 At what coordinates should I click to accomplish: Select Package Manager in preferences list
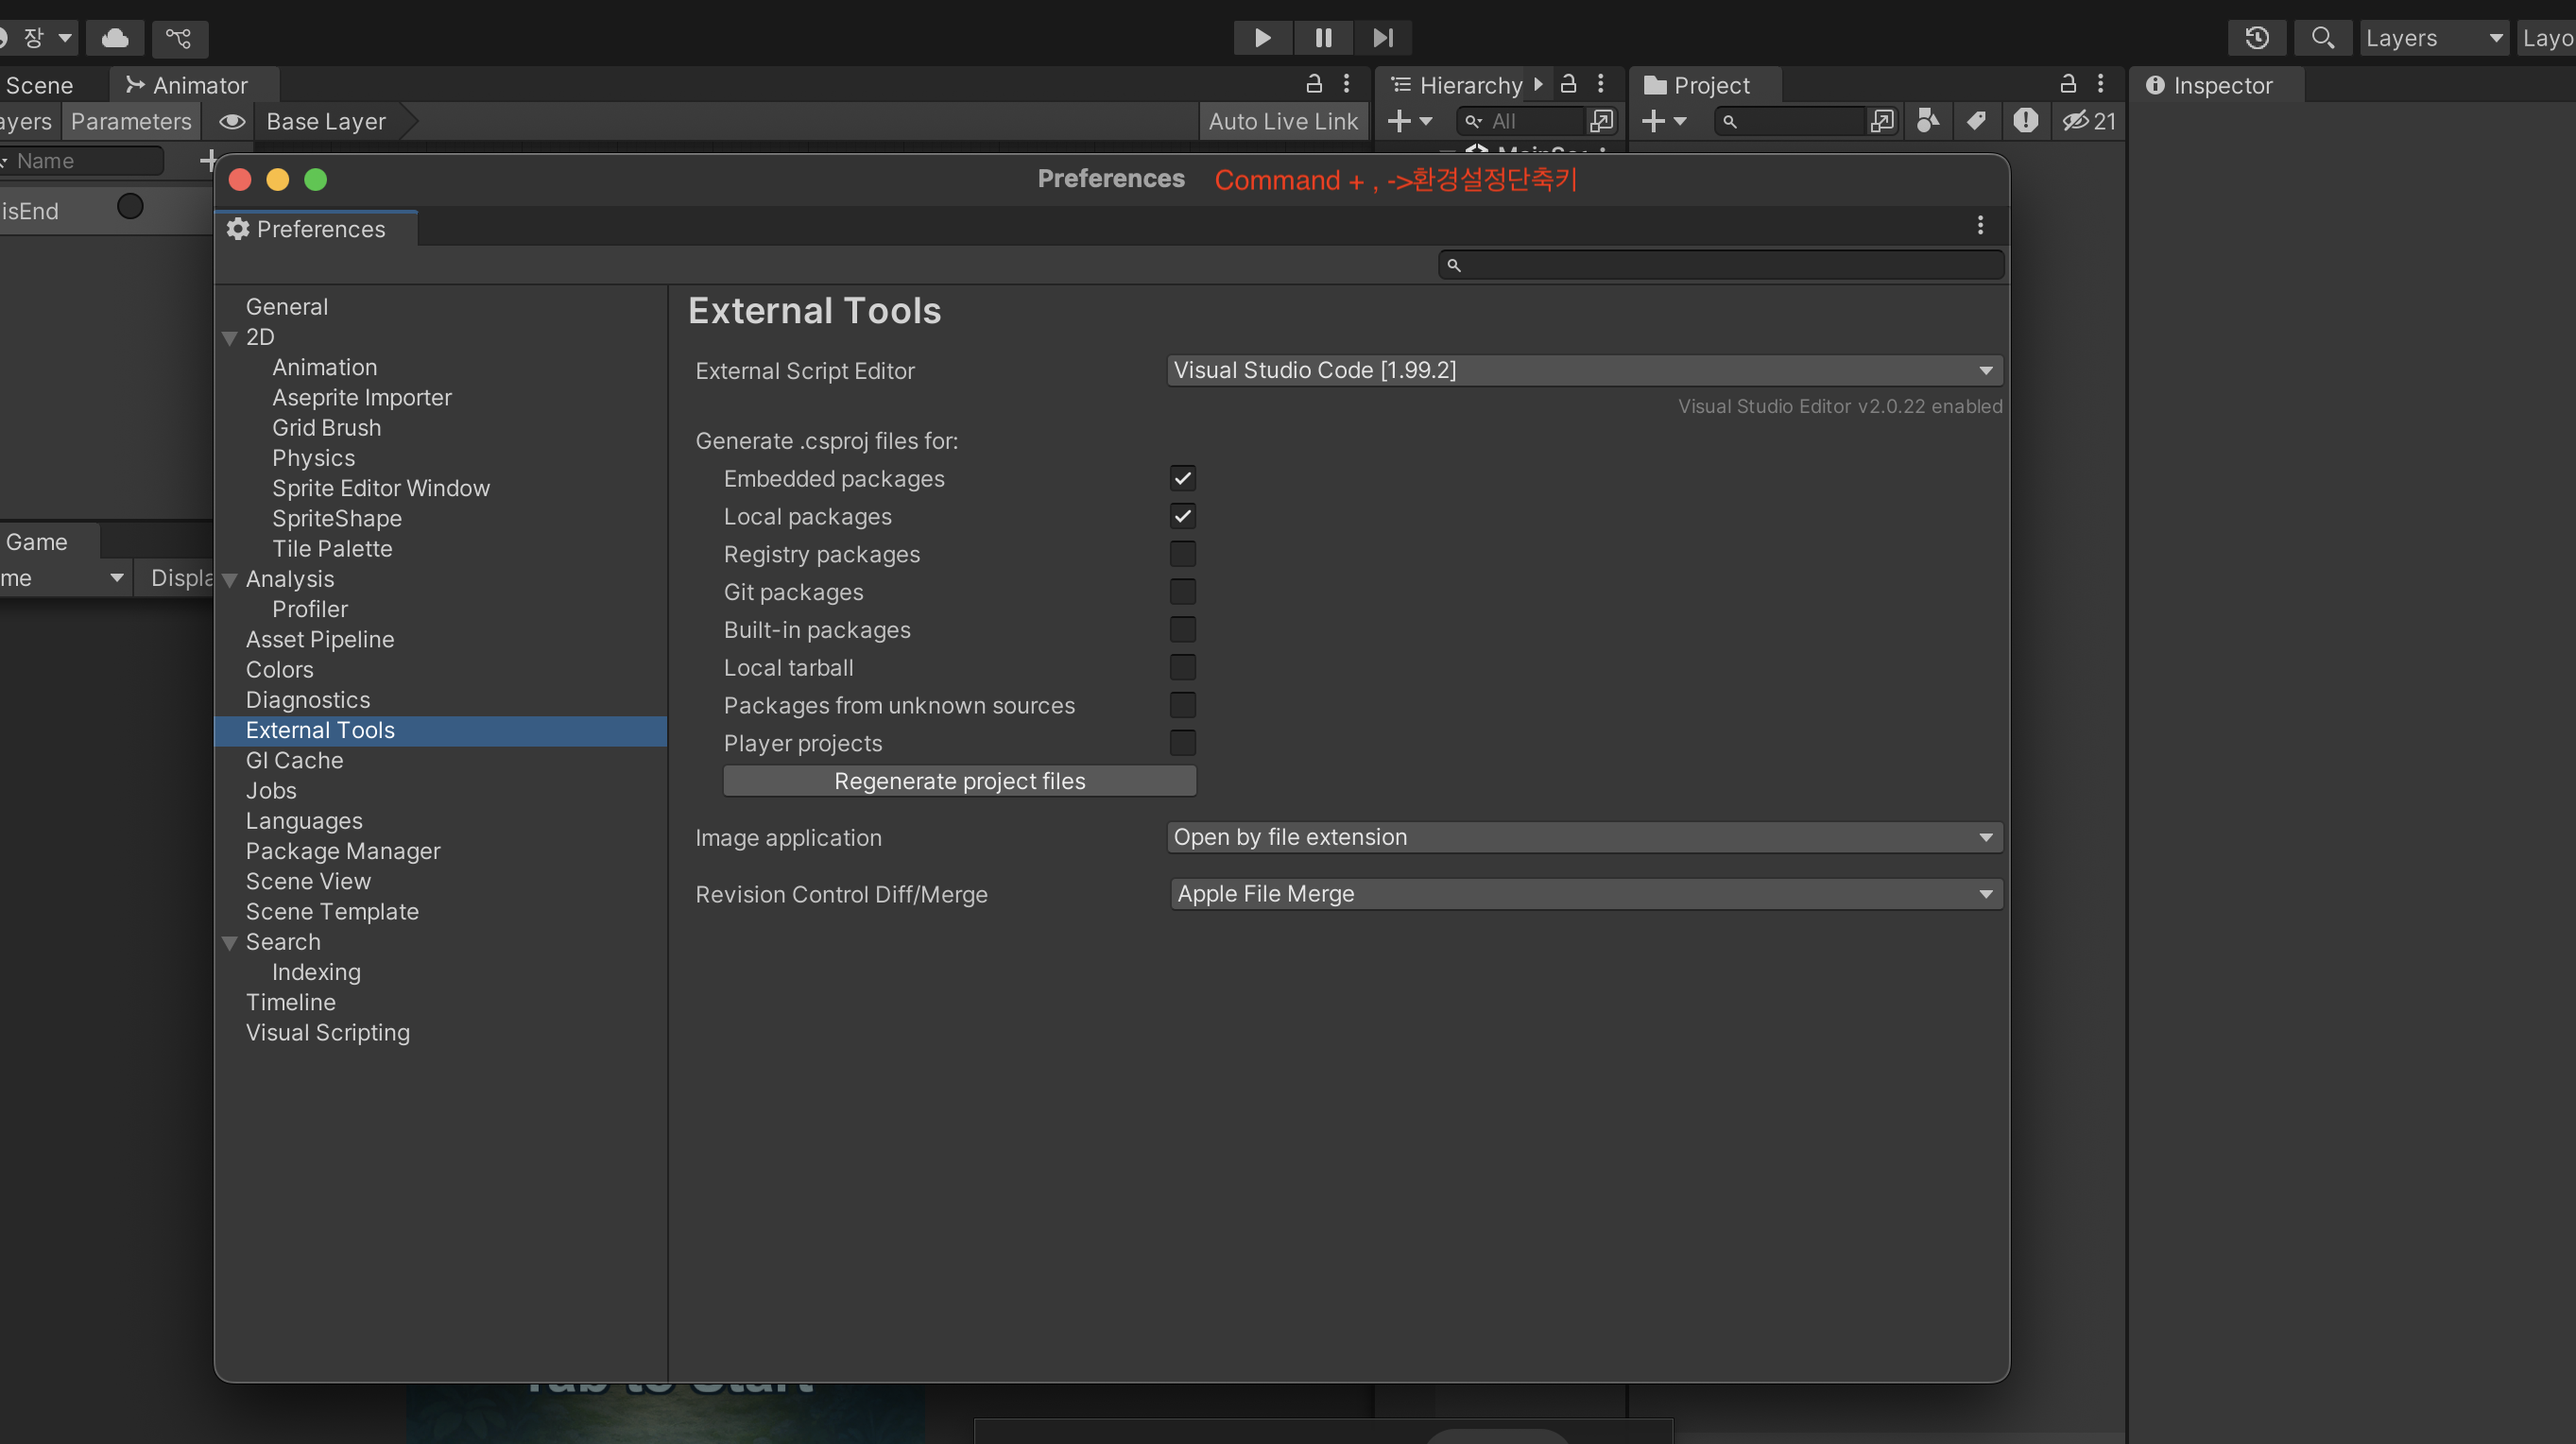pos(342,851)
